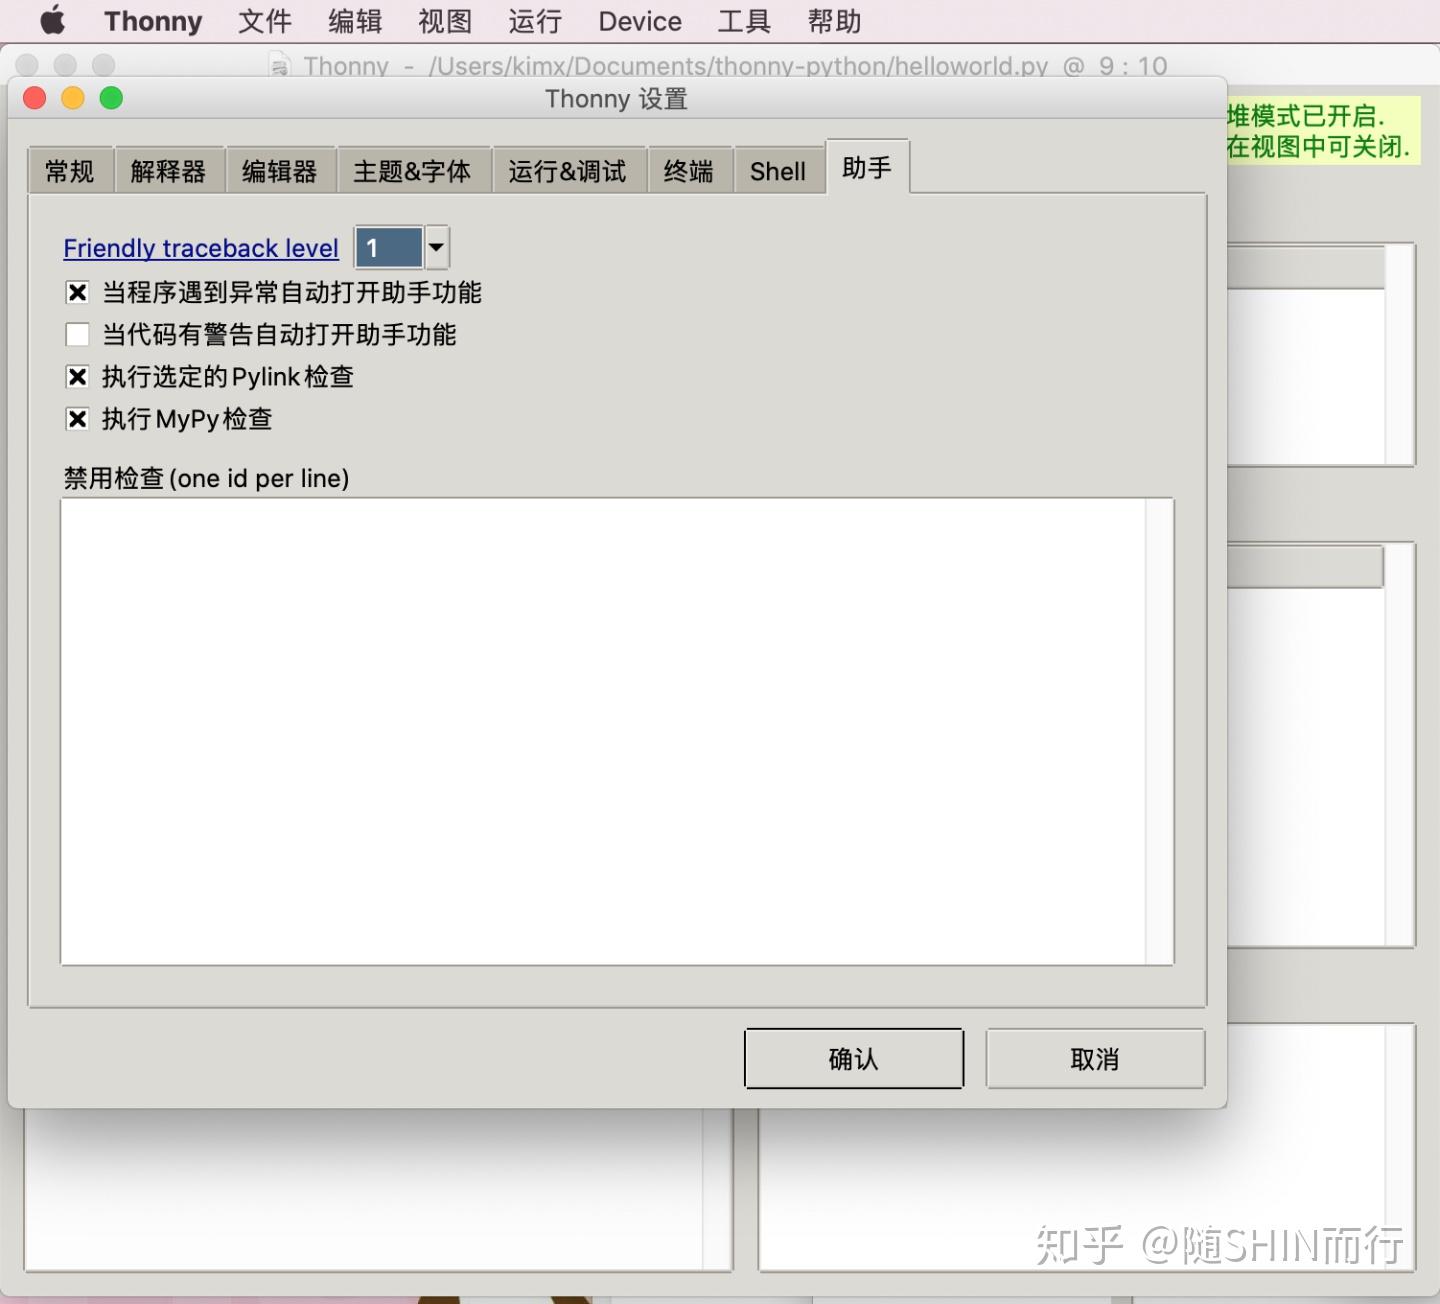The image size is (1440, 1304).
Task: Open the Friendly traceback level link
Action: tap(201, 248)
